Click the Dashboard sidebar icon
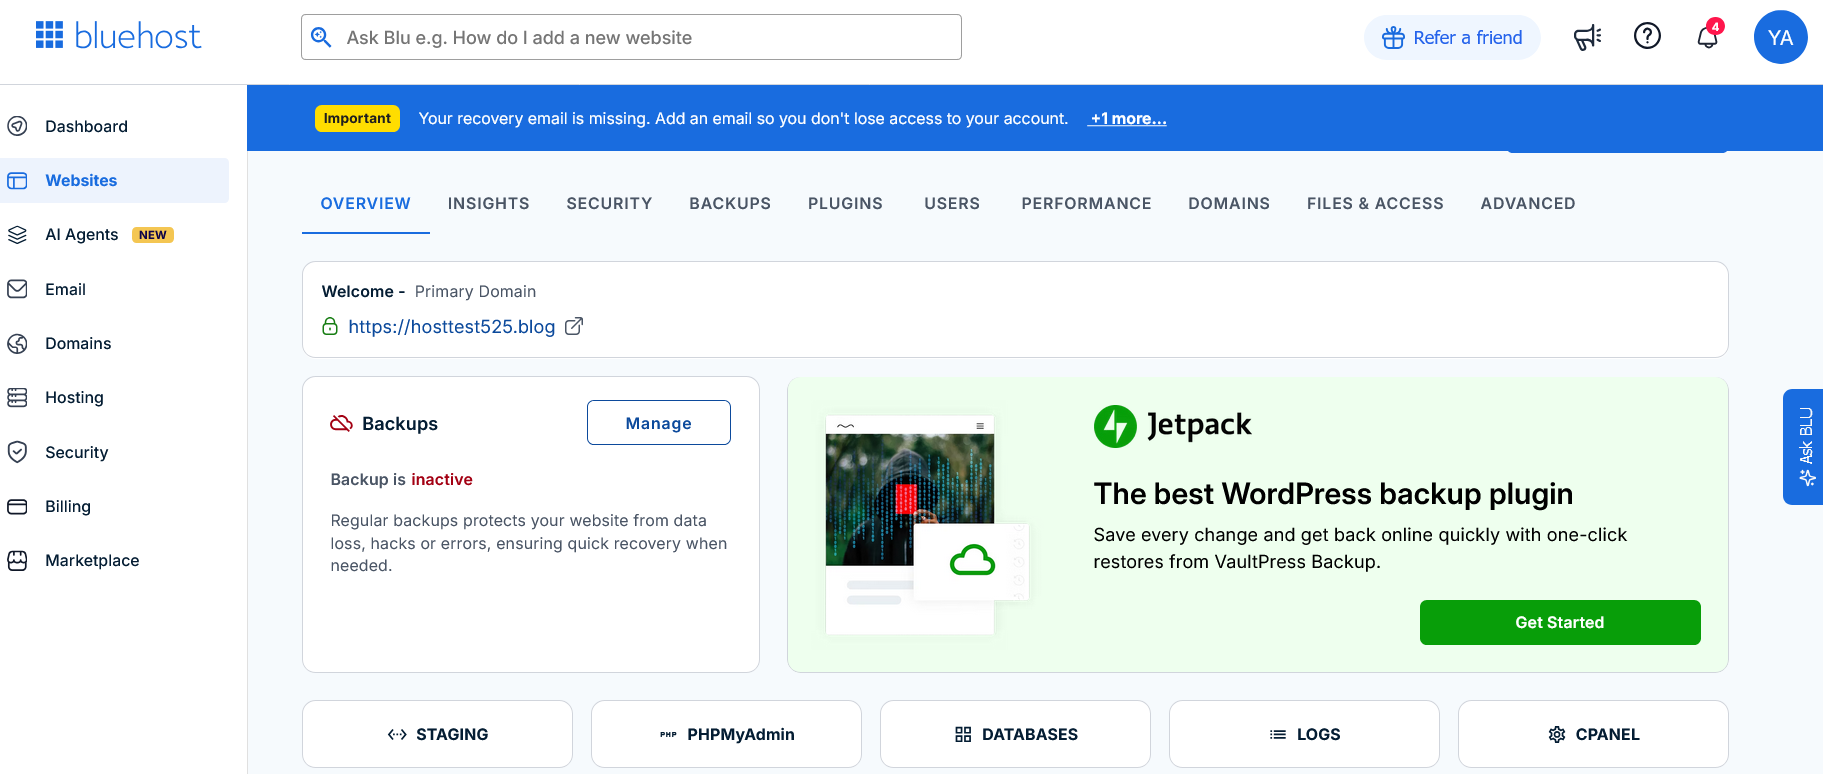 coord(17,126)
